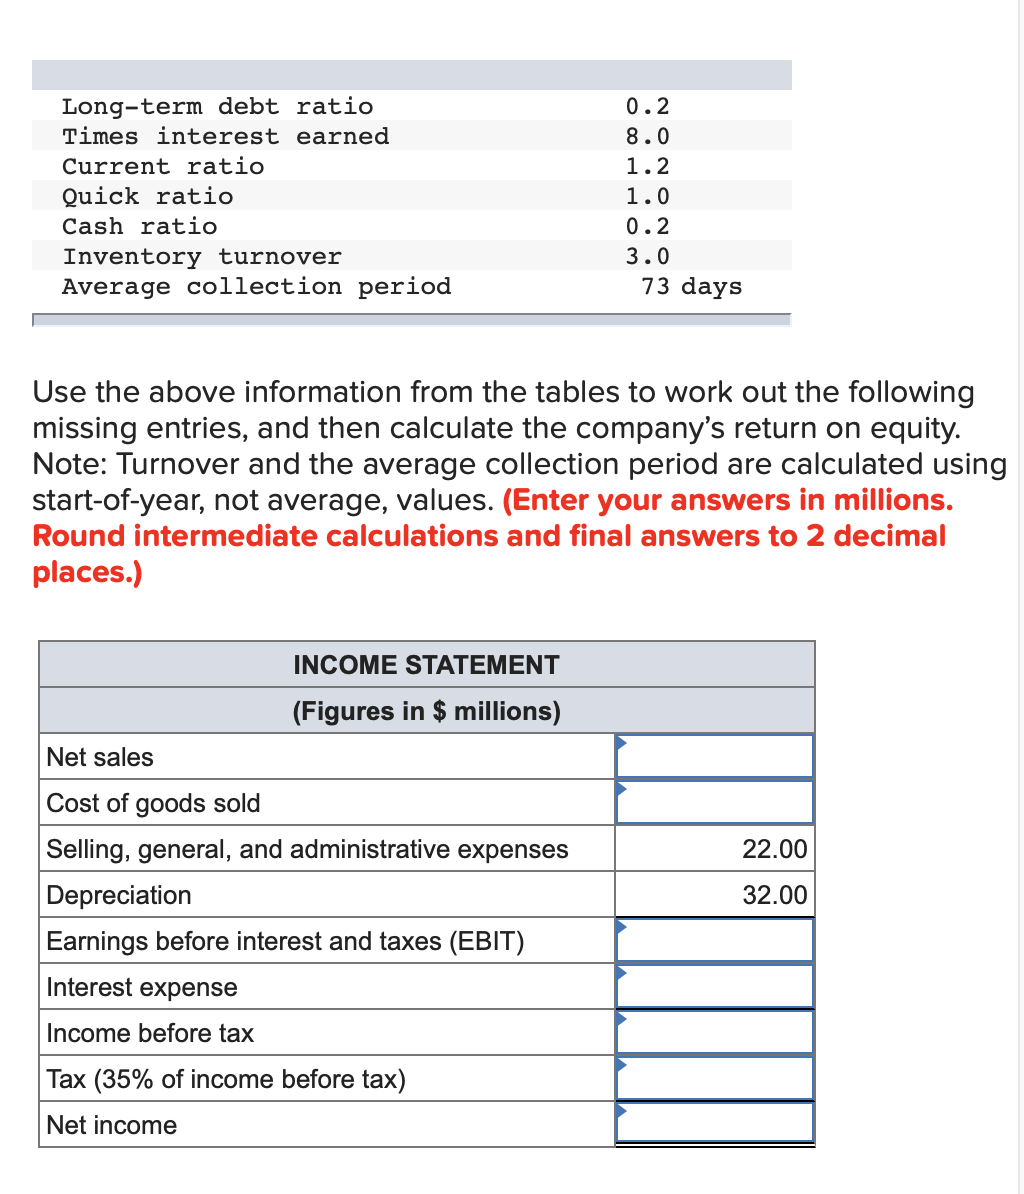Click the blue marker beside Net income field
1024x1194 pixels.
[x=621, y=1111]
